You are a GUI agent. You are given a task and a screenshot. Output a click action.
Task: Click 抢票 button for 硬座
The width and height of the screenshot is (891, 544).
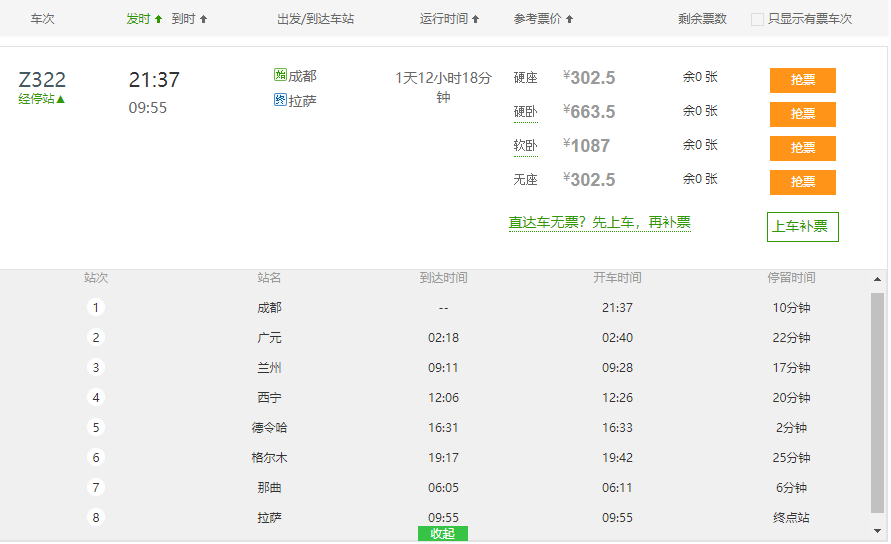pos(802,80)
